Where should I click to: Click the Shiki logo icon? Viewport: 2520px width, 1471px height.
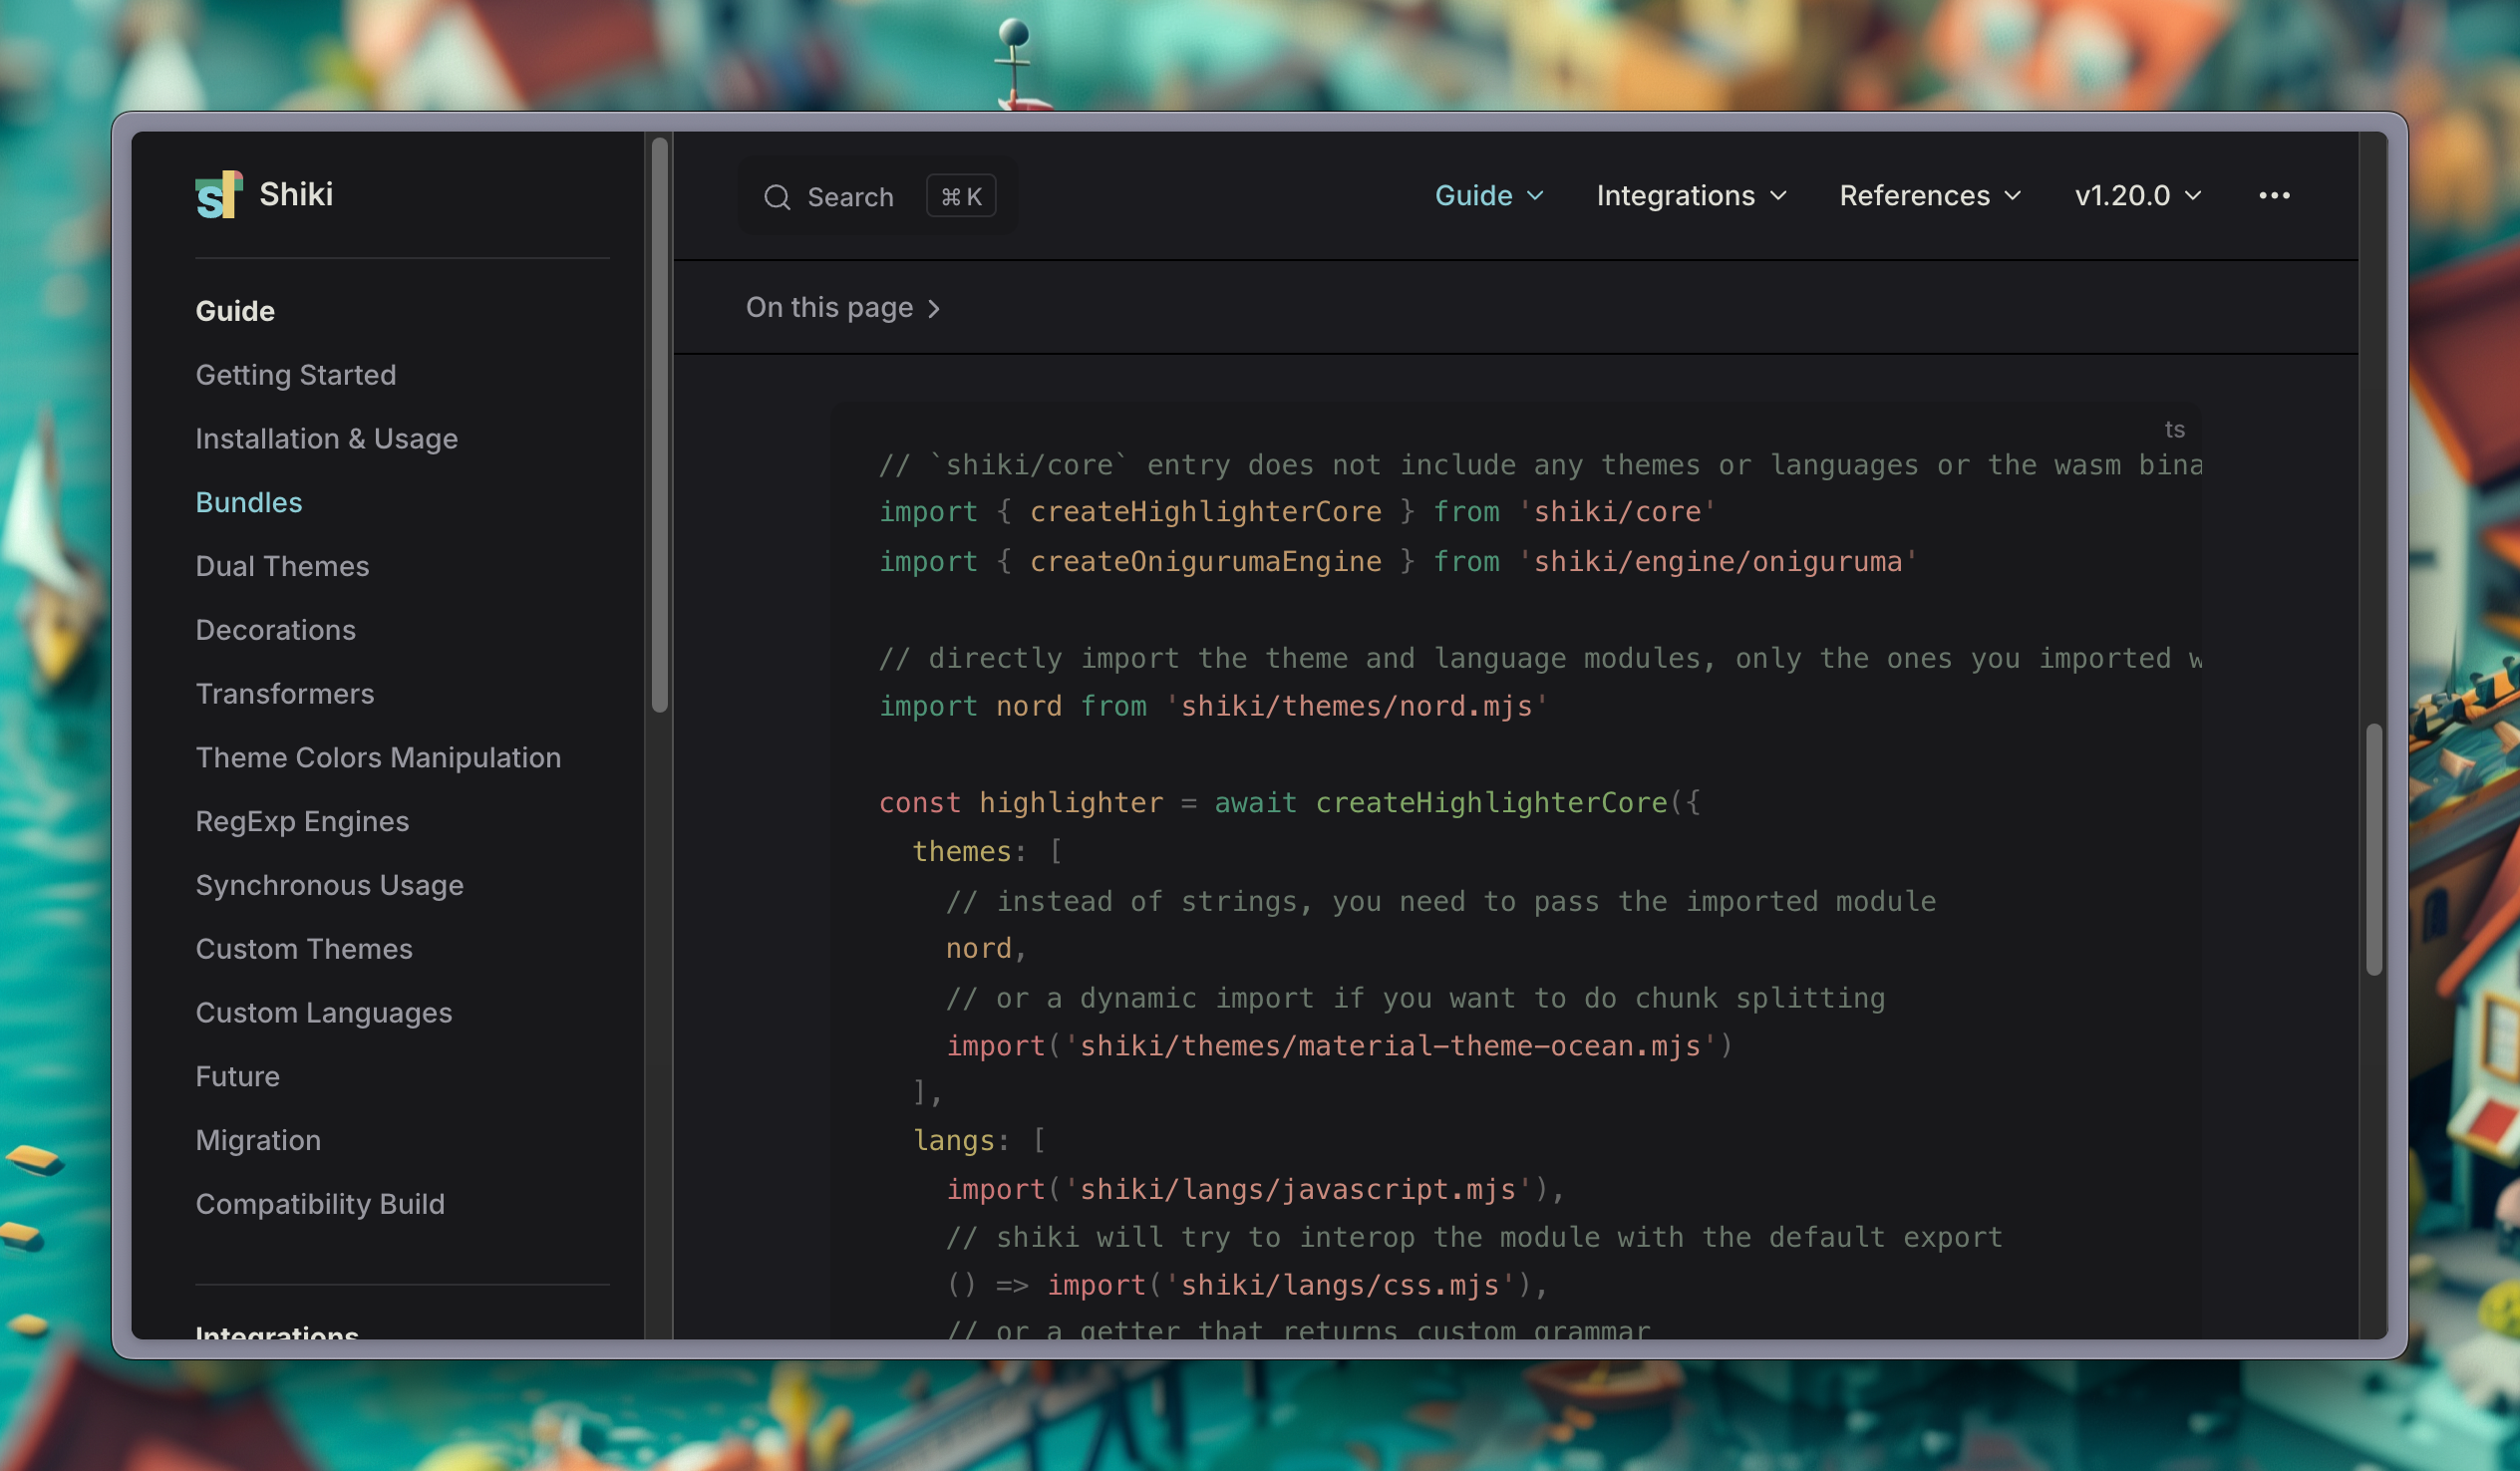218,194
